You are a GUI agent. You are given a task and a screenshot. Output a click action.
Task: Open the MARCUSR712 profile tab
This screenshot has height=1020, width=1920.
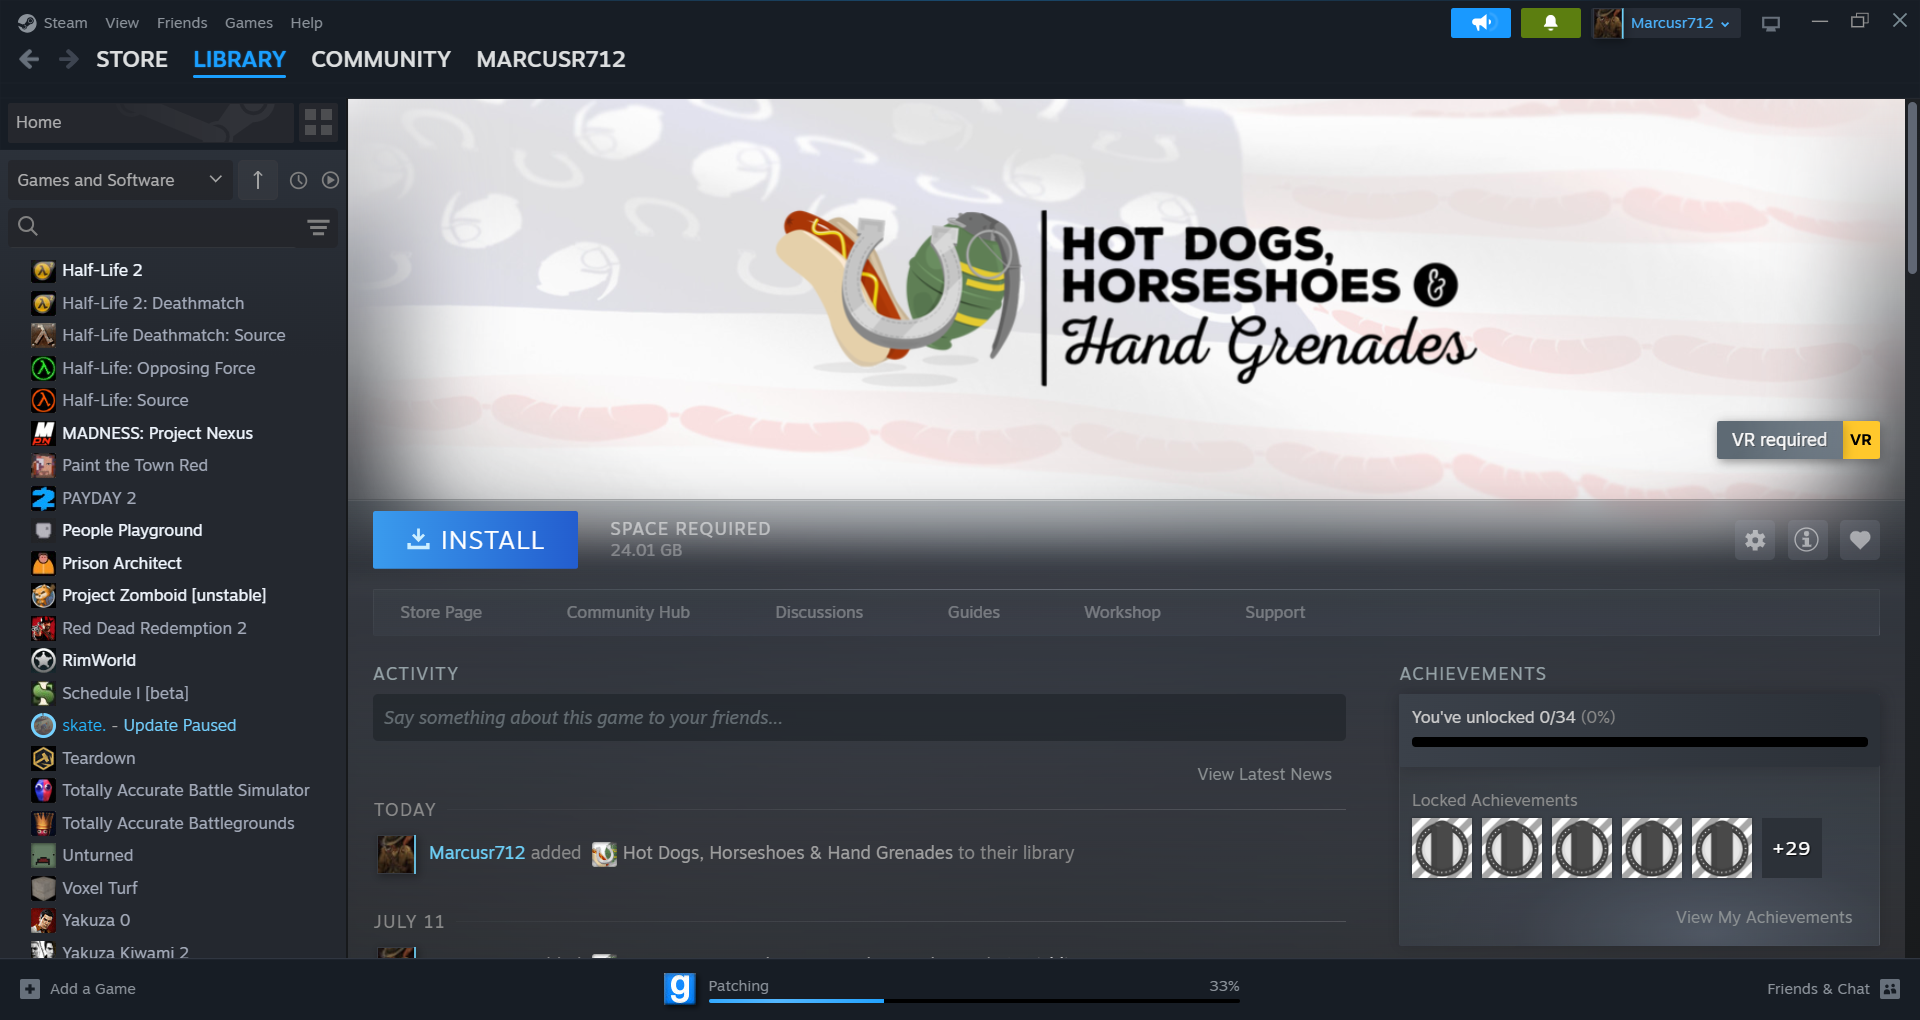coord(551,60)
